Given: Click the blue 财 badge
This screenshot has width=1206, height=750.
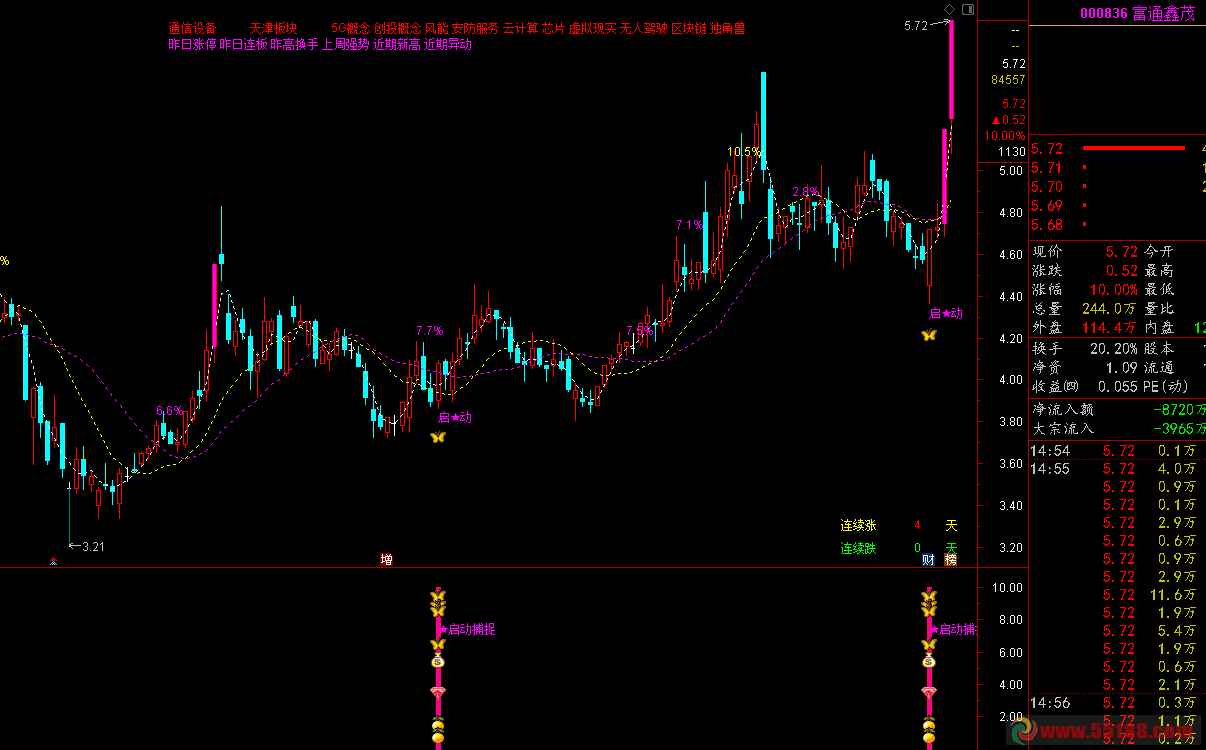Looking at the screenshot, I should point(928,560).
